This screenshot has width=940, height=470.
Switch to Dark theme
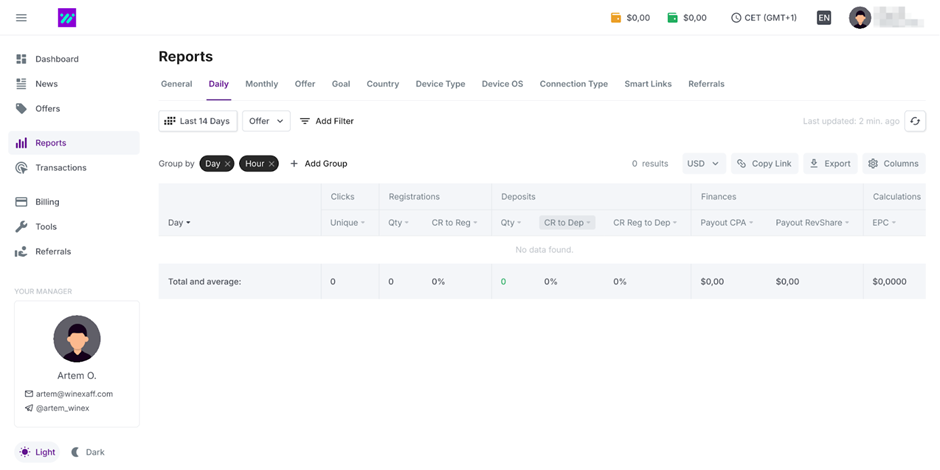click(x=88, y=452)
